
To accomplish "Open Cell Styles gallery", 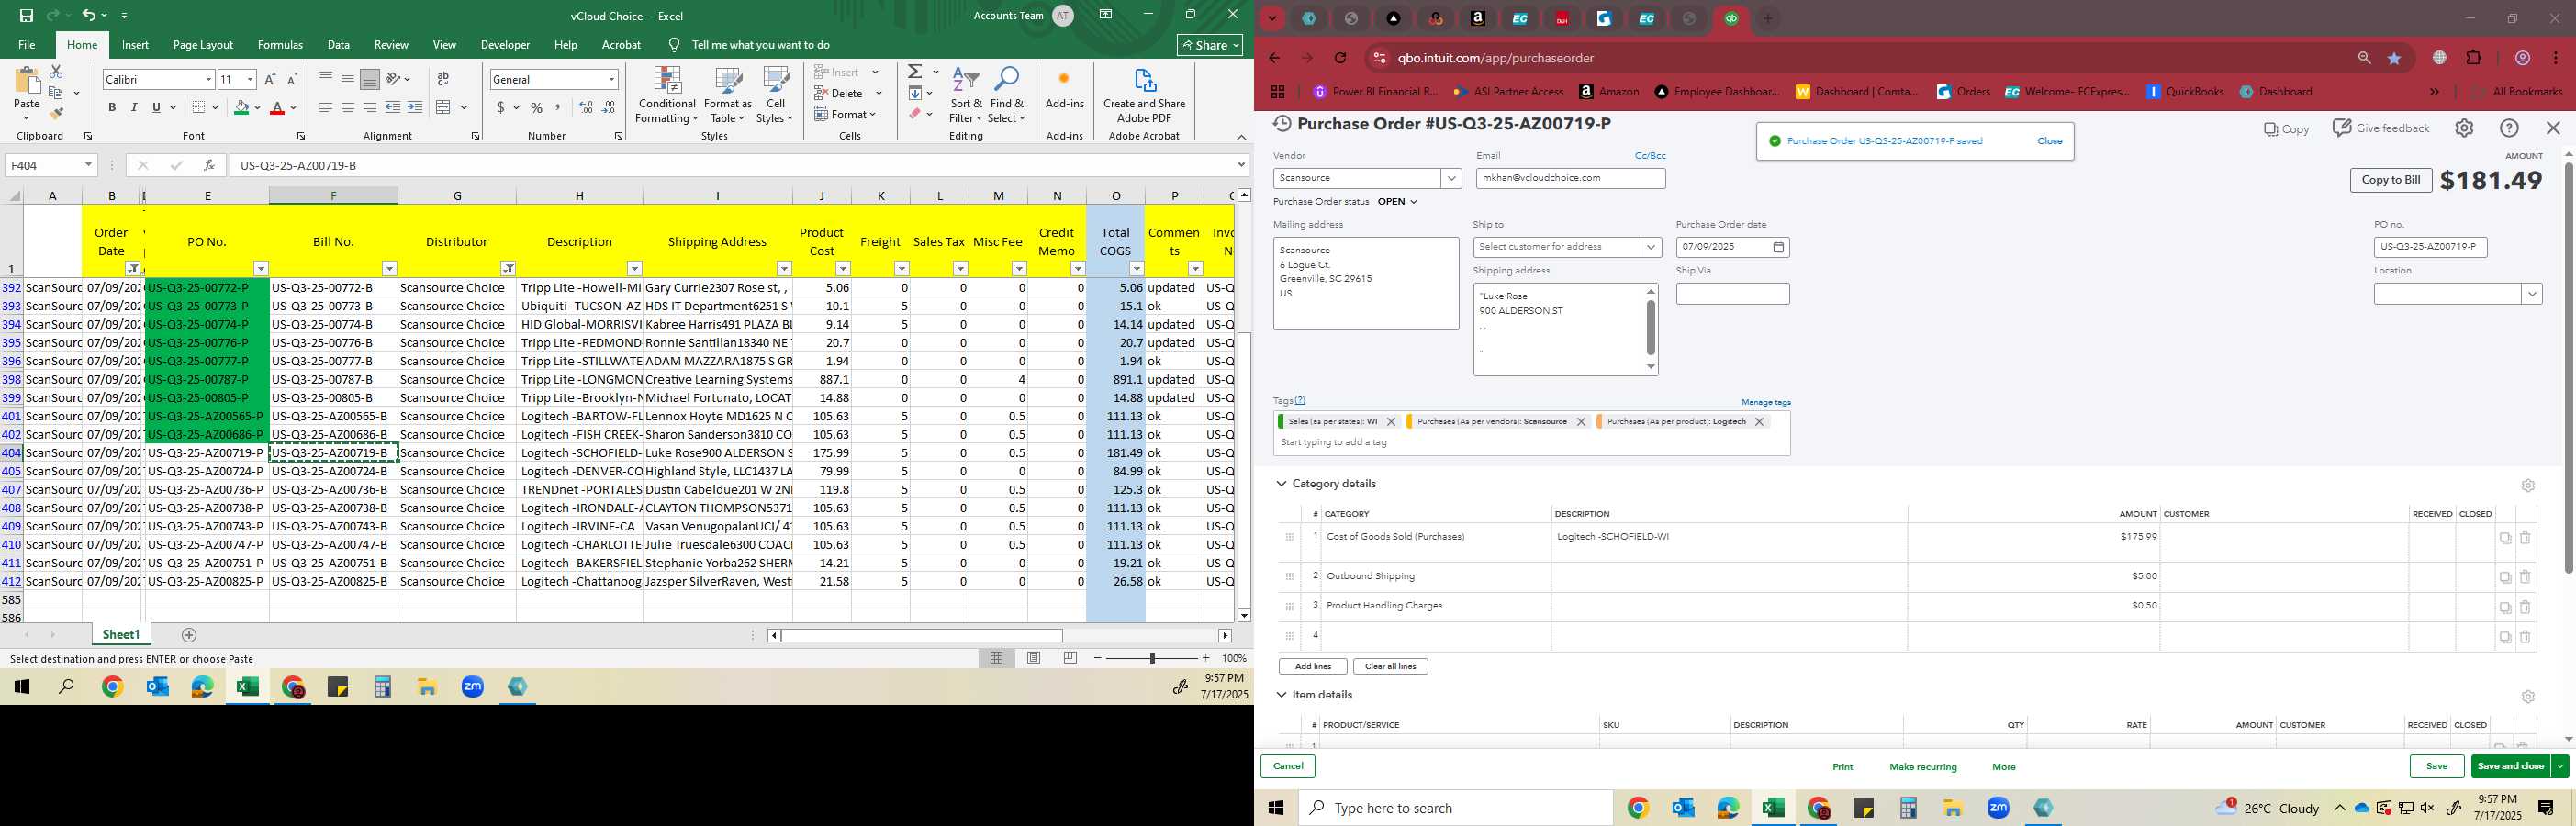I will pyautogui.click(x=775, y=95).
